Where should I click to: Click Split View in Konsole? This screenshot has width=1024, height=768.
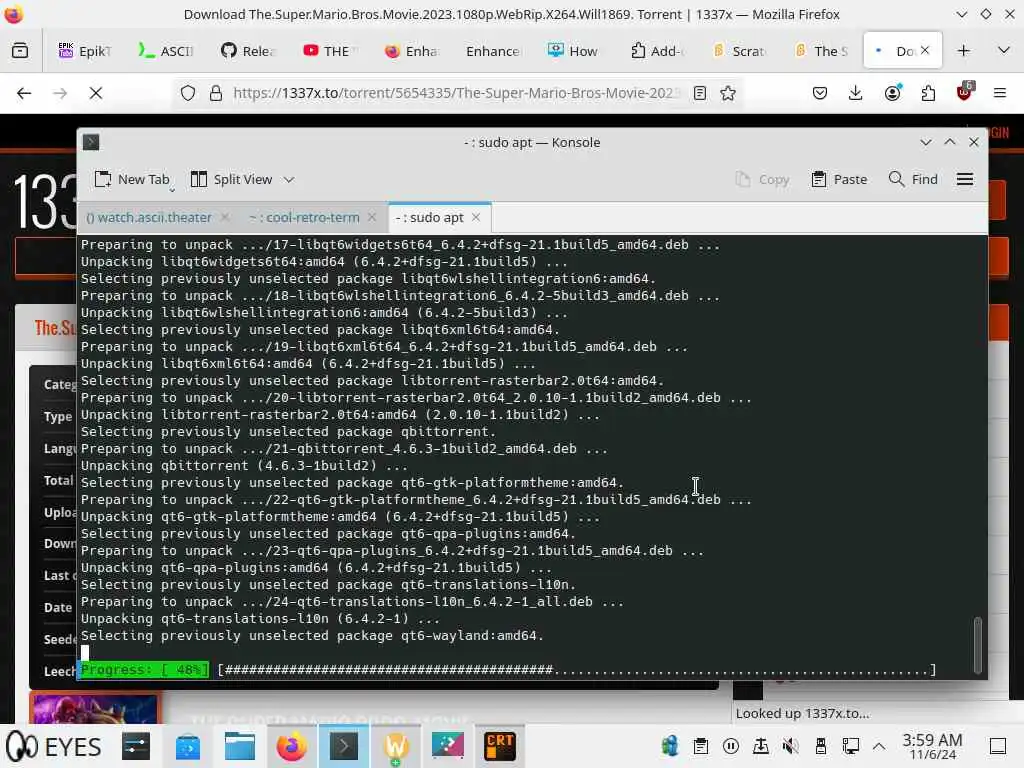[x=231, y=179]
